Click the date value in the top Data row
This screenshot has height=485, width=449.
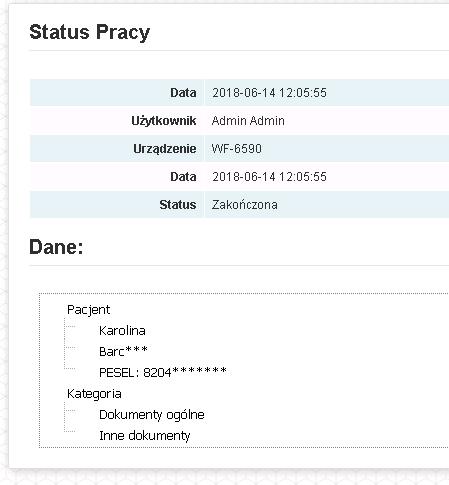point(269,93)
